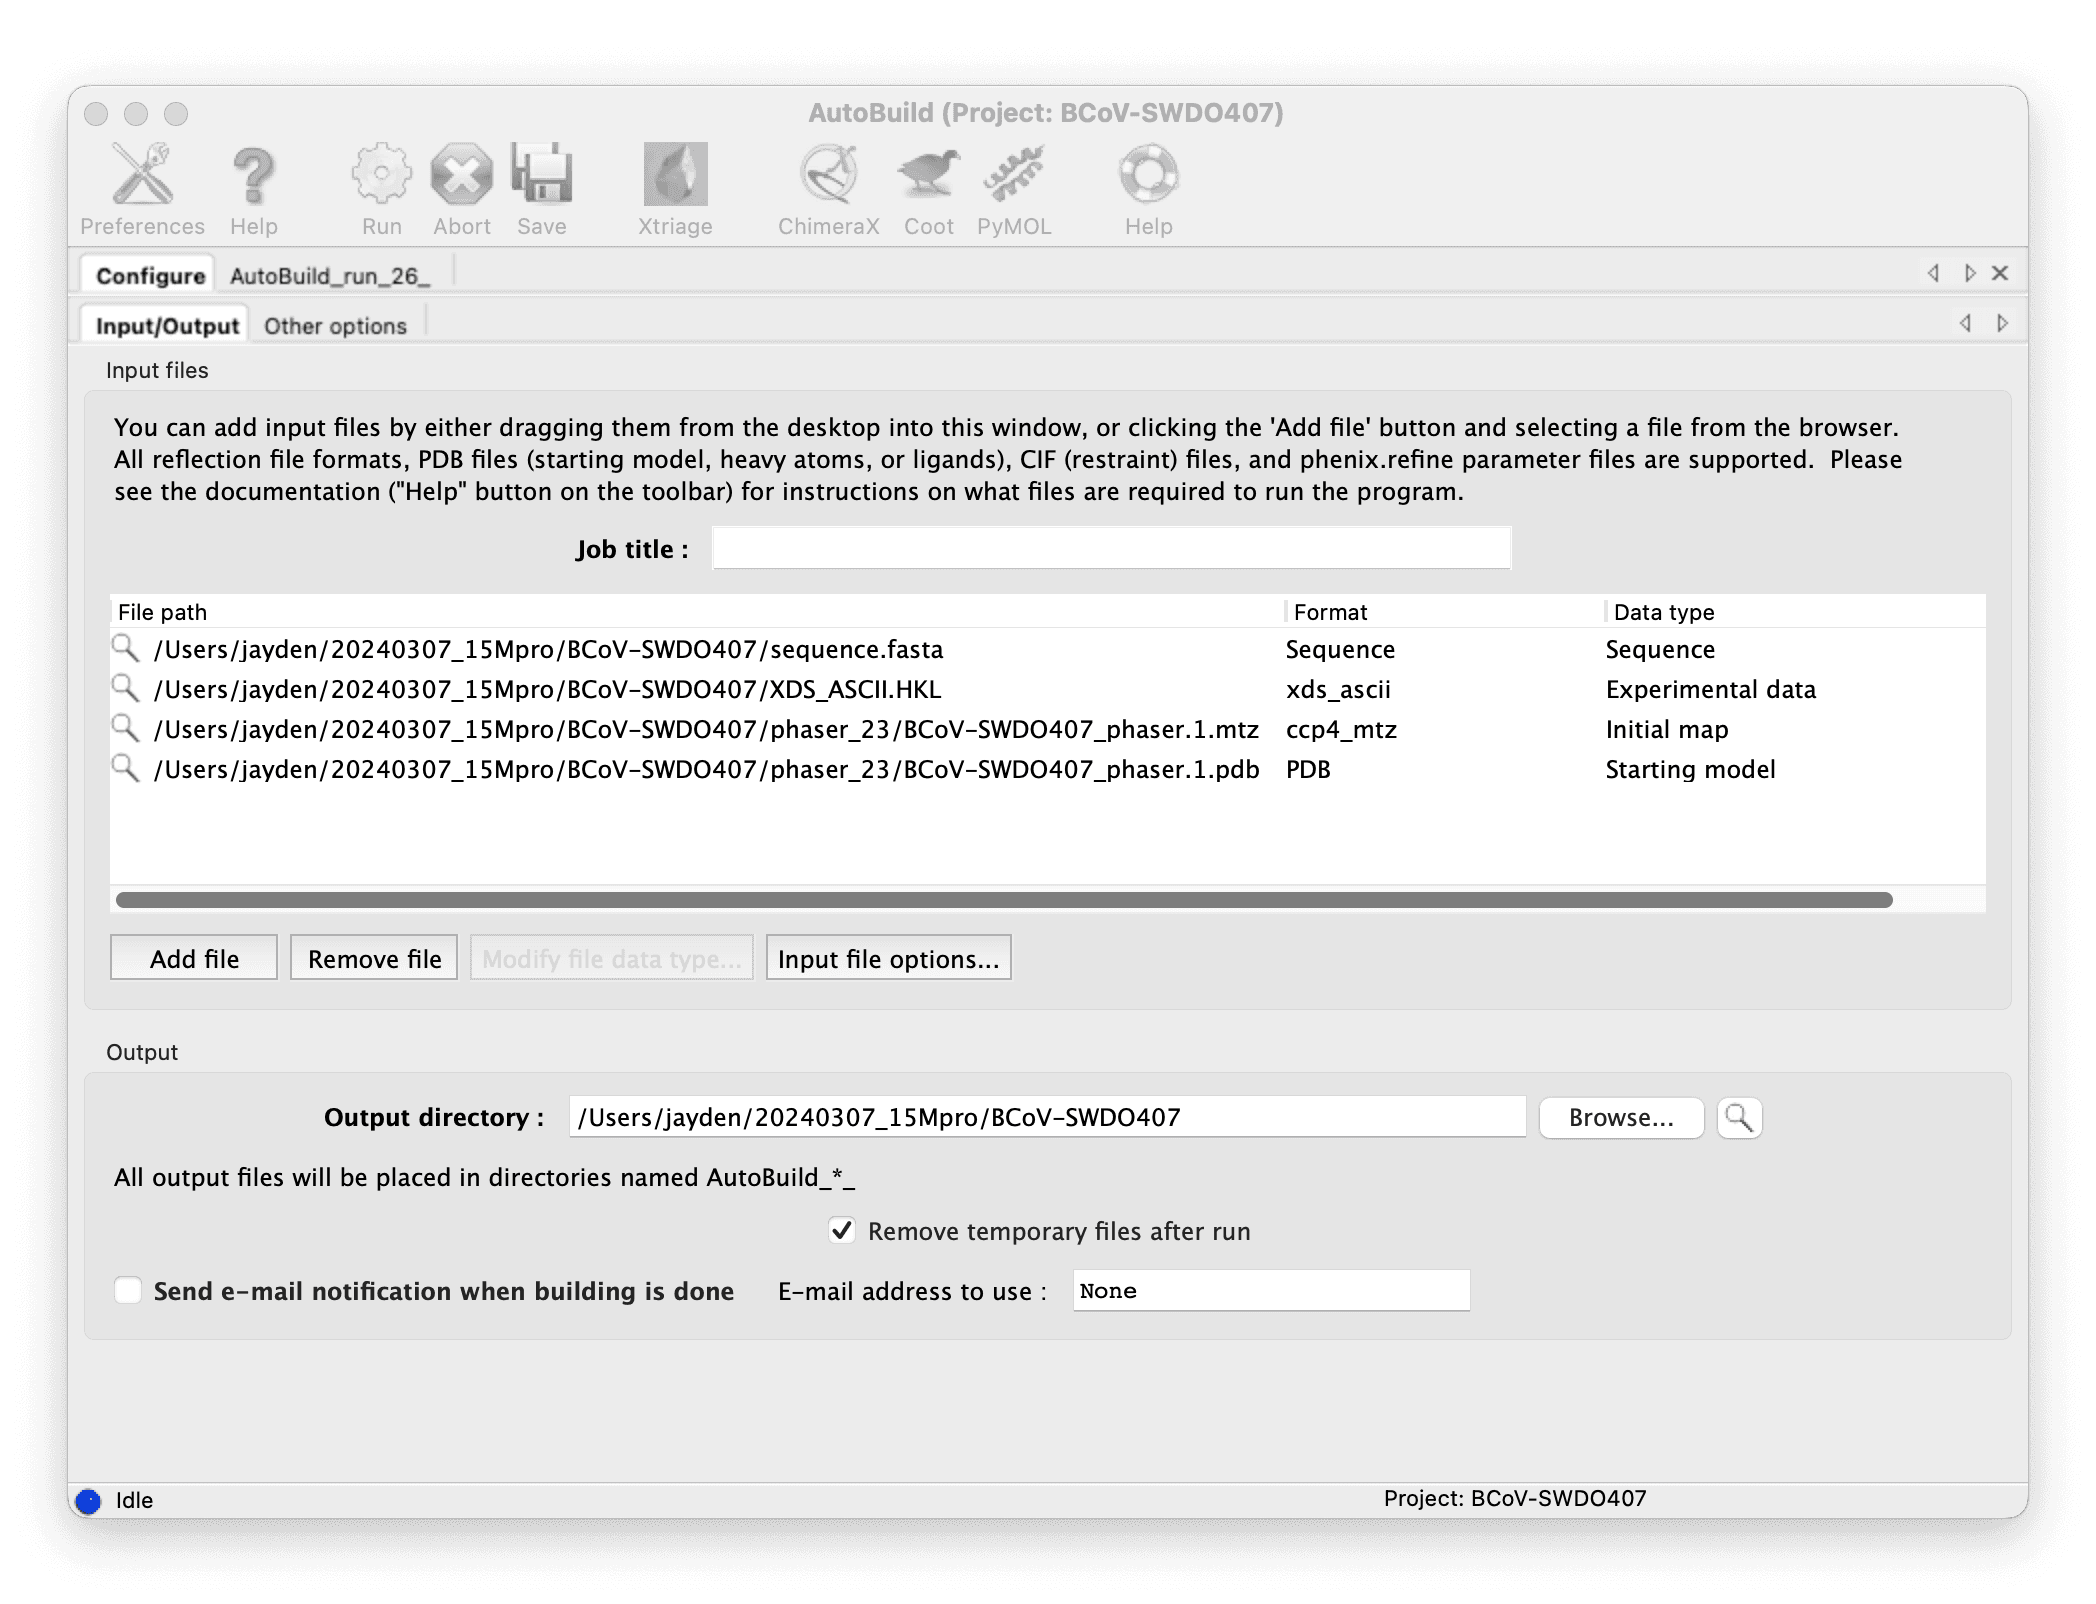
Task: Open Coot from the toolbar
Action: (x=929, y=188)
